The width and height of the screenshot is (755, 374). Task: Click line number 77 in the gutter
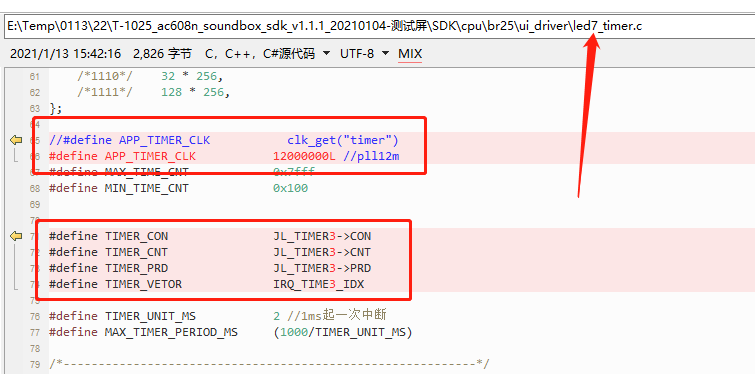tap(35, 333)
